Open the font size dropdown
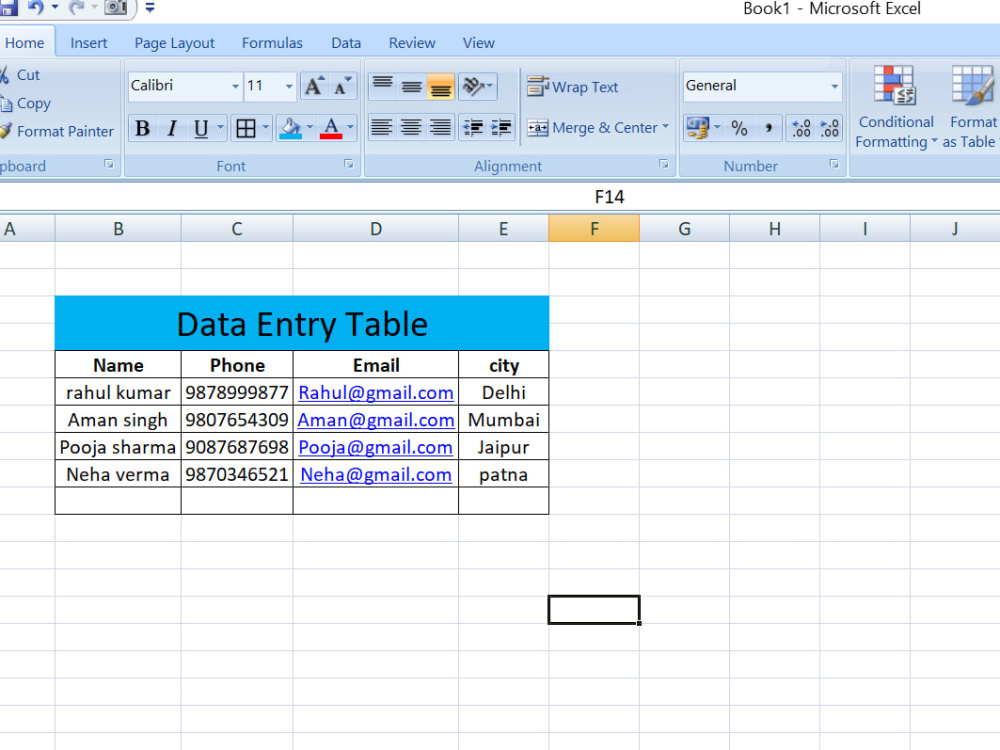 click(x=289, y=86)
